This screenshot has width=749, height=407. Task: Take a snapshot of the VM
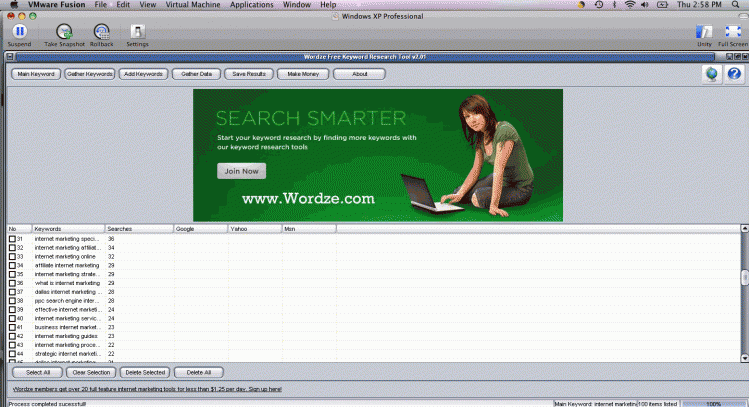[x=64, y=32]
